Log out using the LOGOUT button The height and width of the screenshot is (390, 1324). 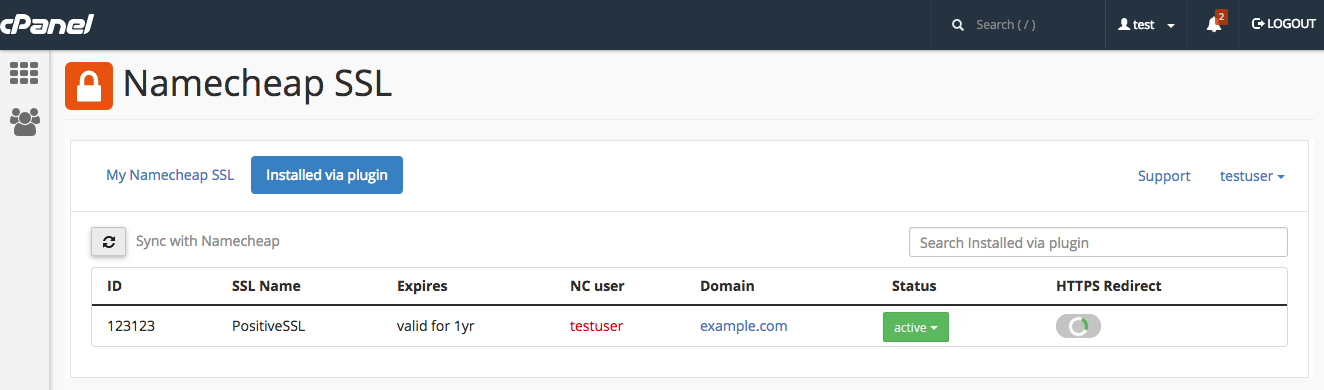1284,24
